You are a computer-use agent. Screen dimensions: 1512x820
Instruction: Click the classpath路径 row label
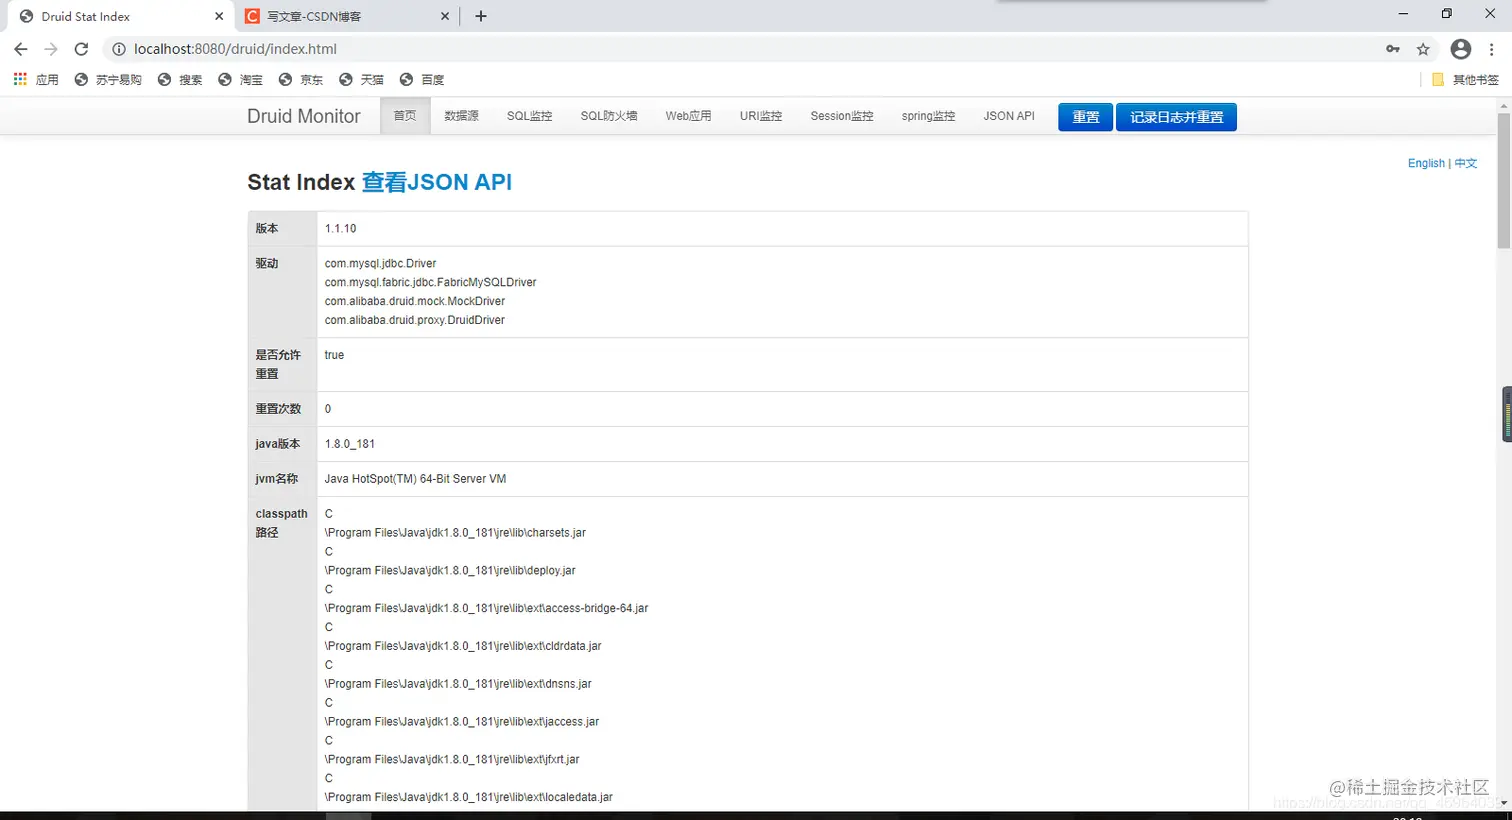tap(281, 523)
